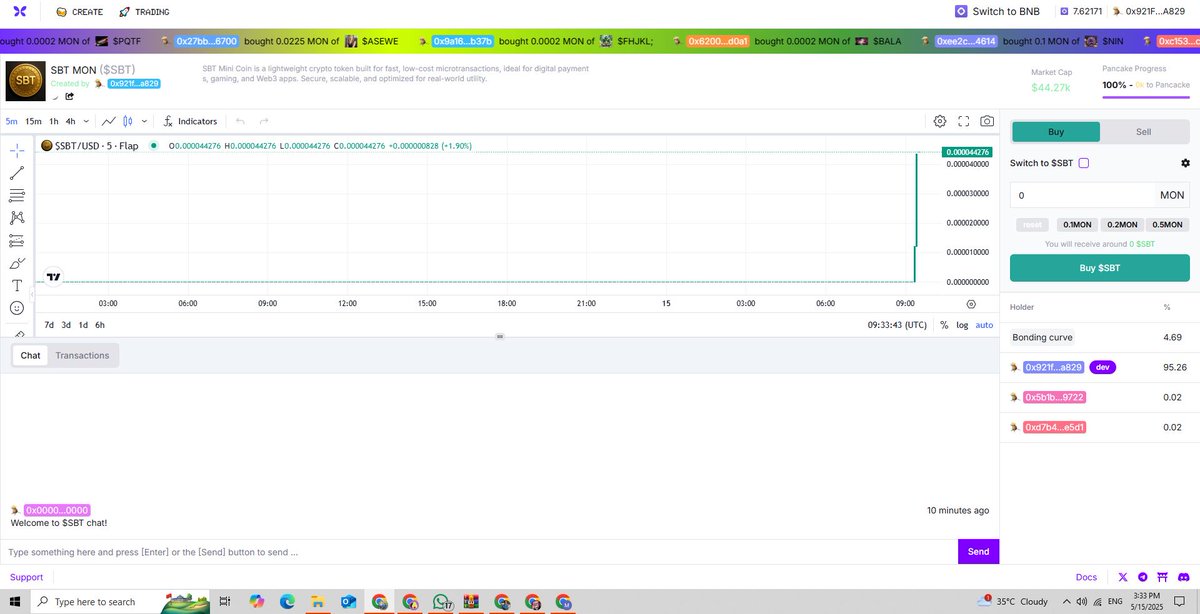
Task: Click the share icon under token name
Action: [x=70, y=97]
